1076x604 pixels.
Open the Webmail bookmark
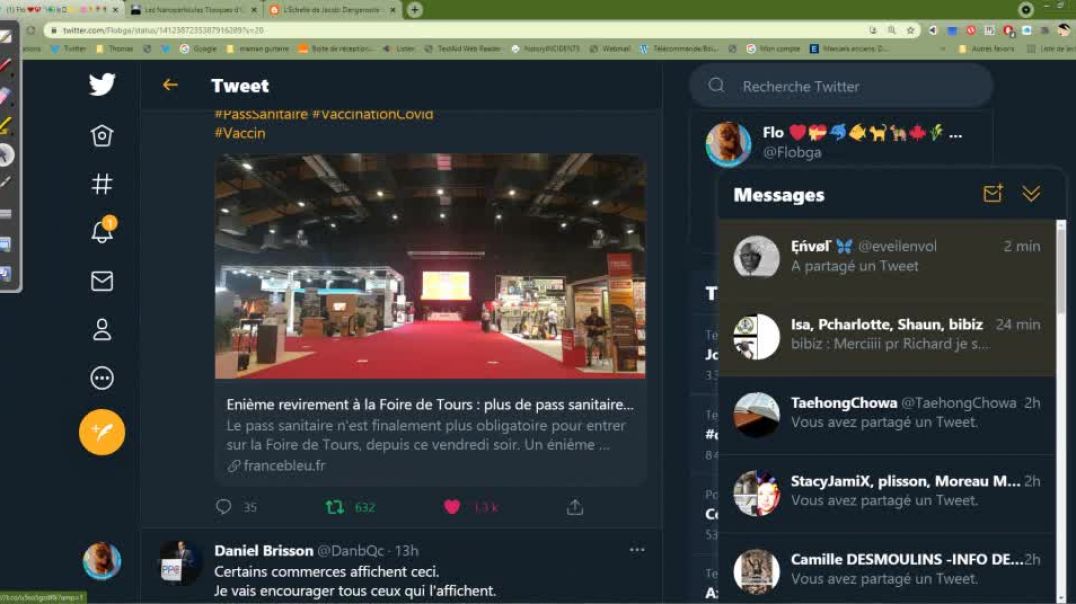click(x=610, y=49)
